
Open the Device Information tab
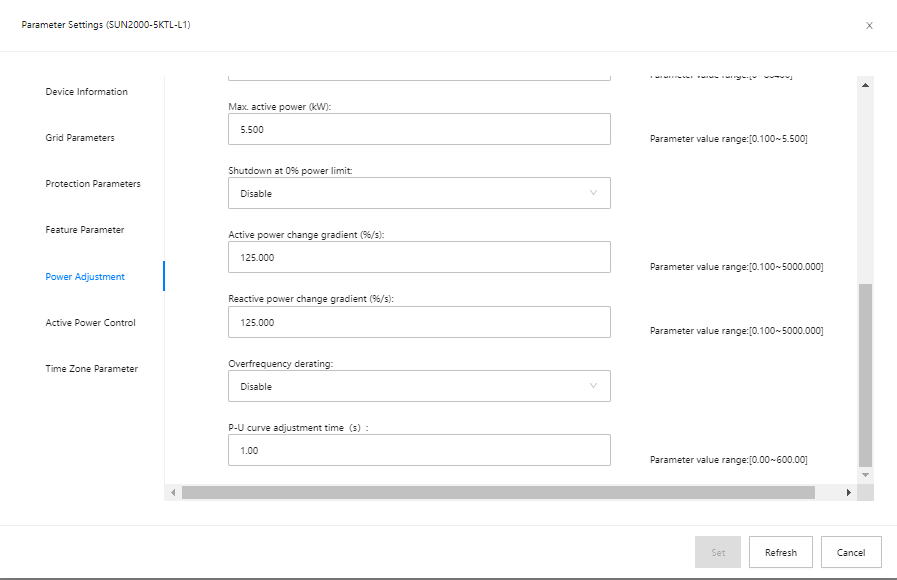87,92
